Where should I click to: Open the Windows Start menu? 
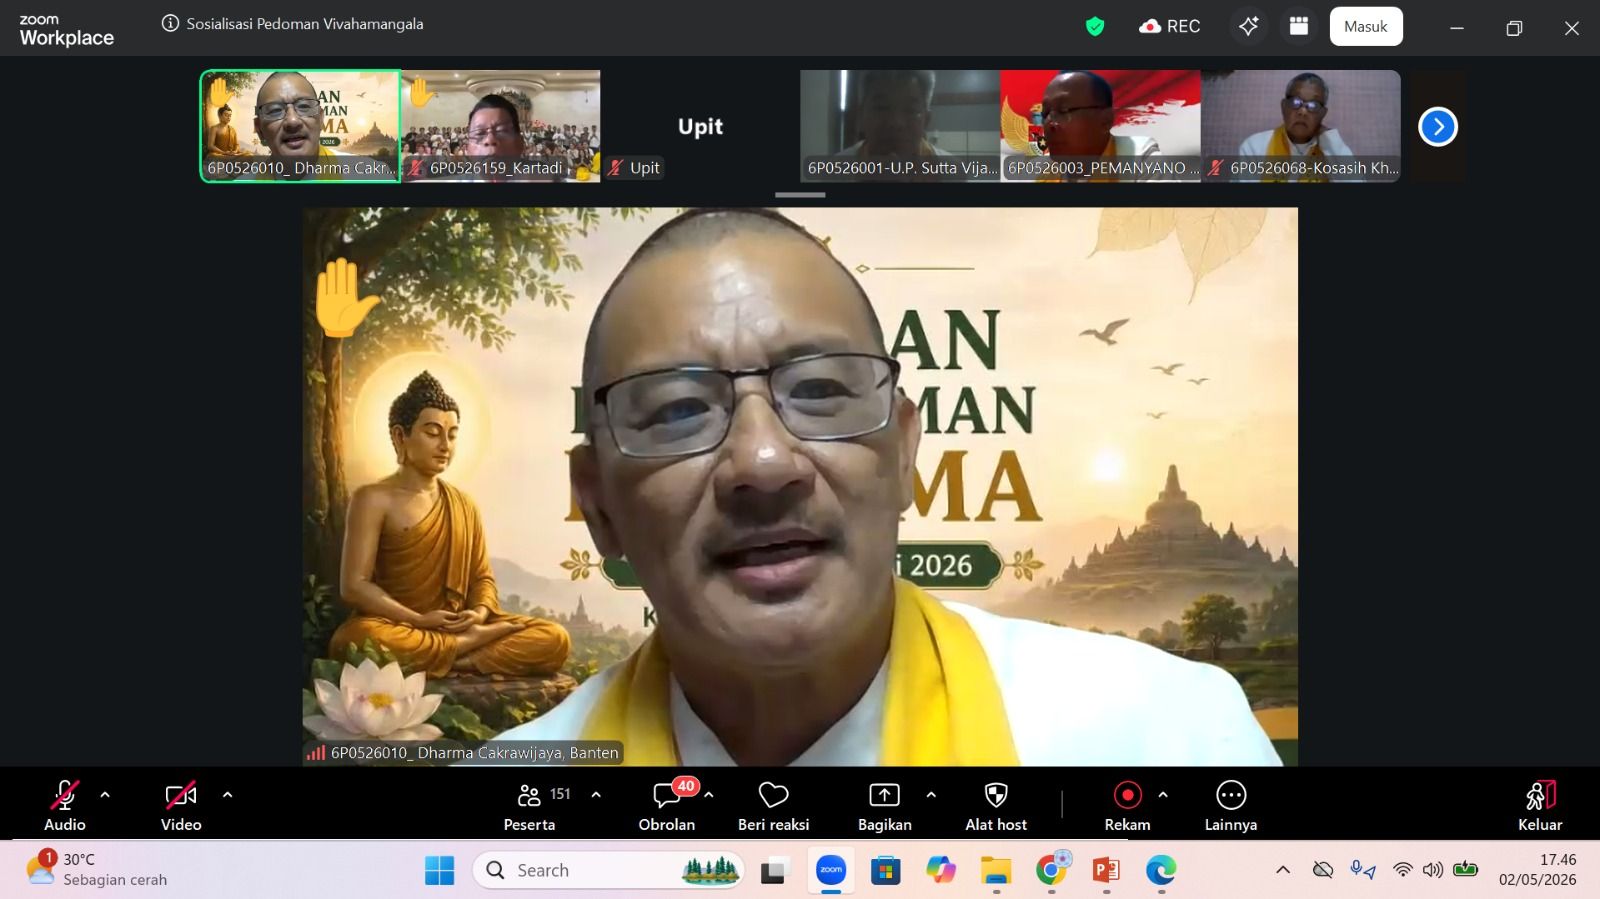click(440, 870)
